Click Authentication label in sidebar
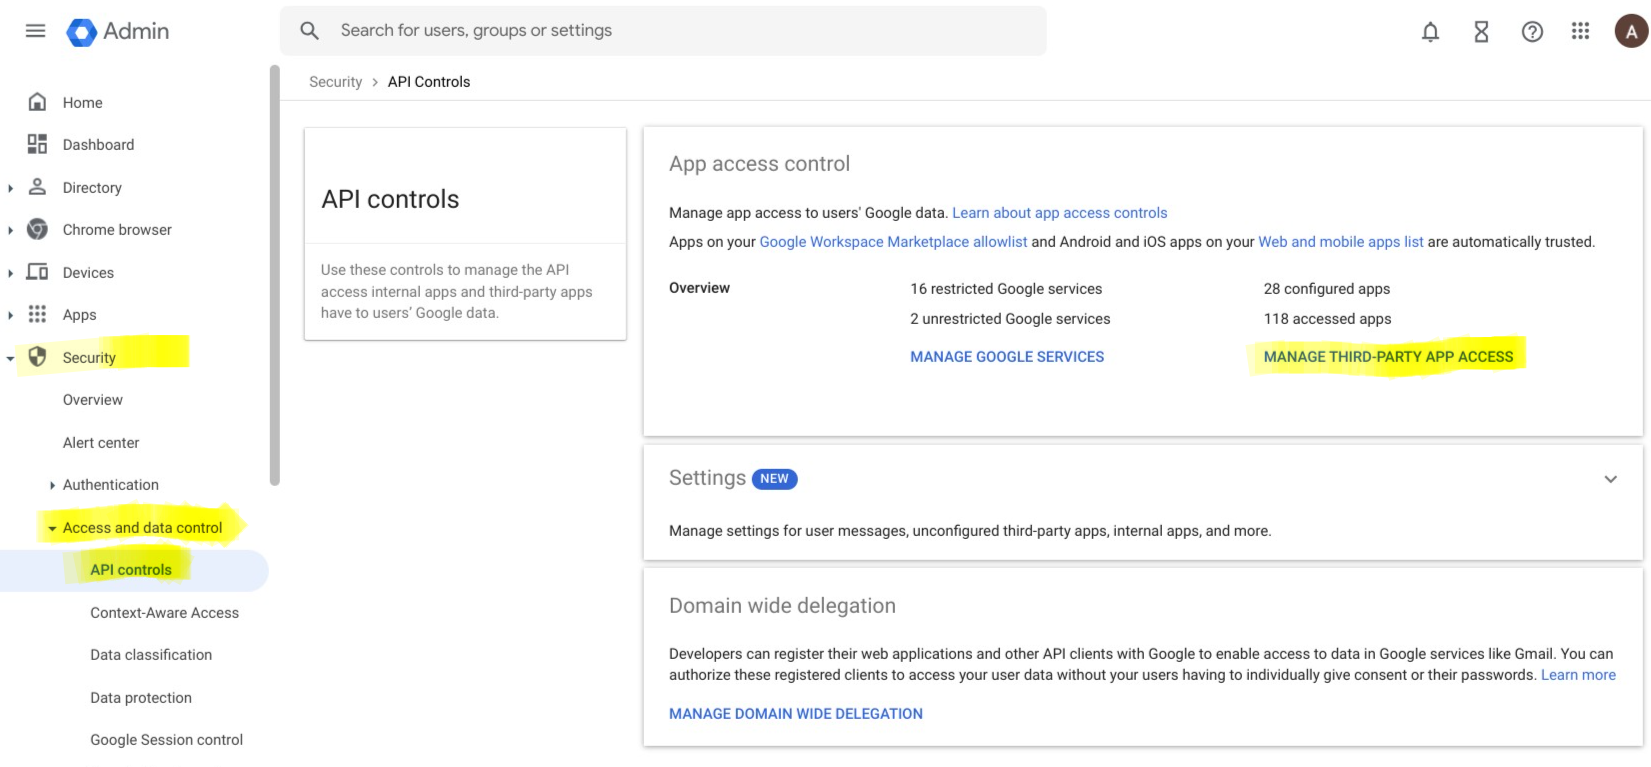The width and height of the screenshot is (1651, 767). pyautogui.click(x=111, y=485)
